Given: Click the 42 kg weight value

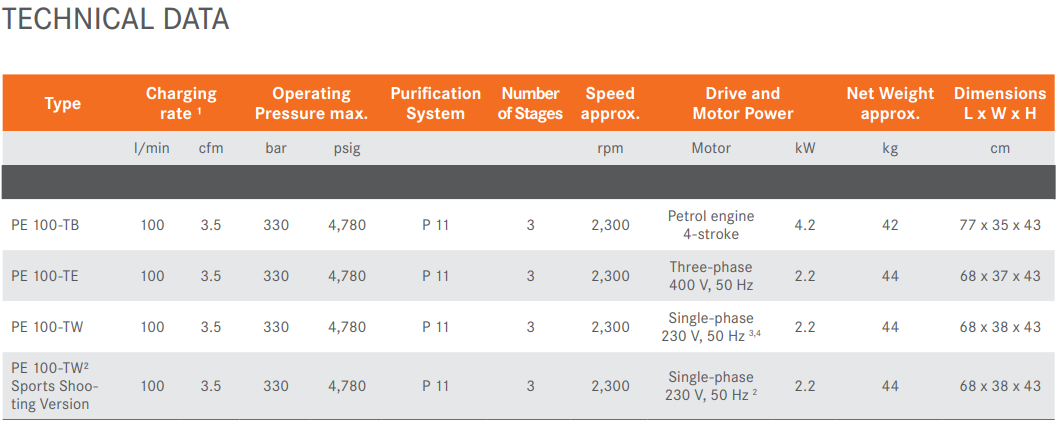Looking at the screenshot, I should click(890, 225).
